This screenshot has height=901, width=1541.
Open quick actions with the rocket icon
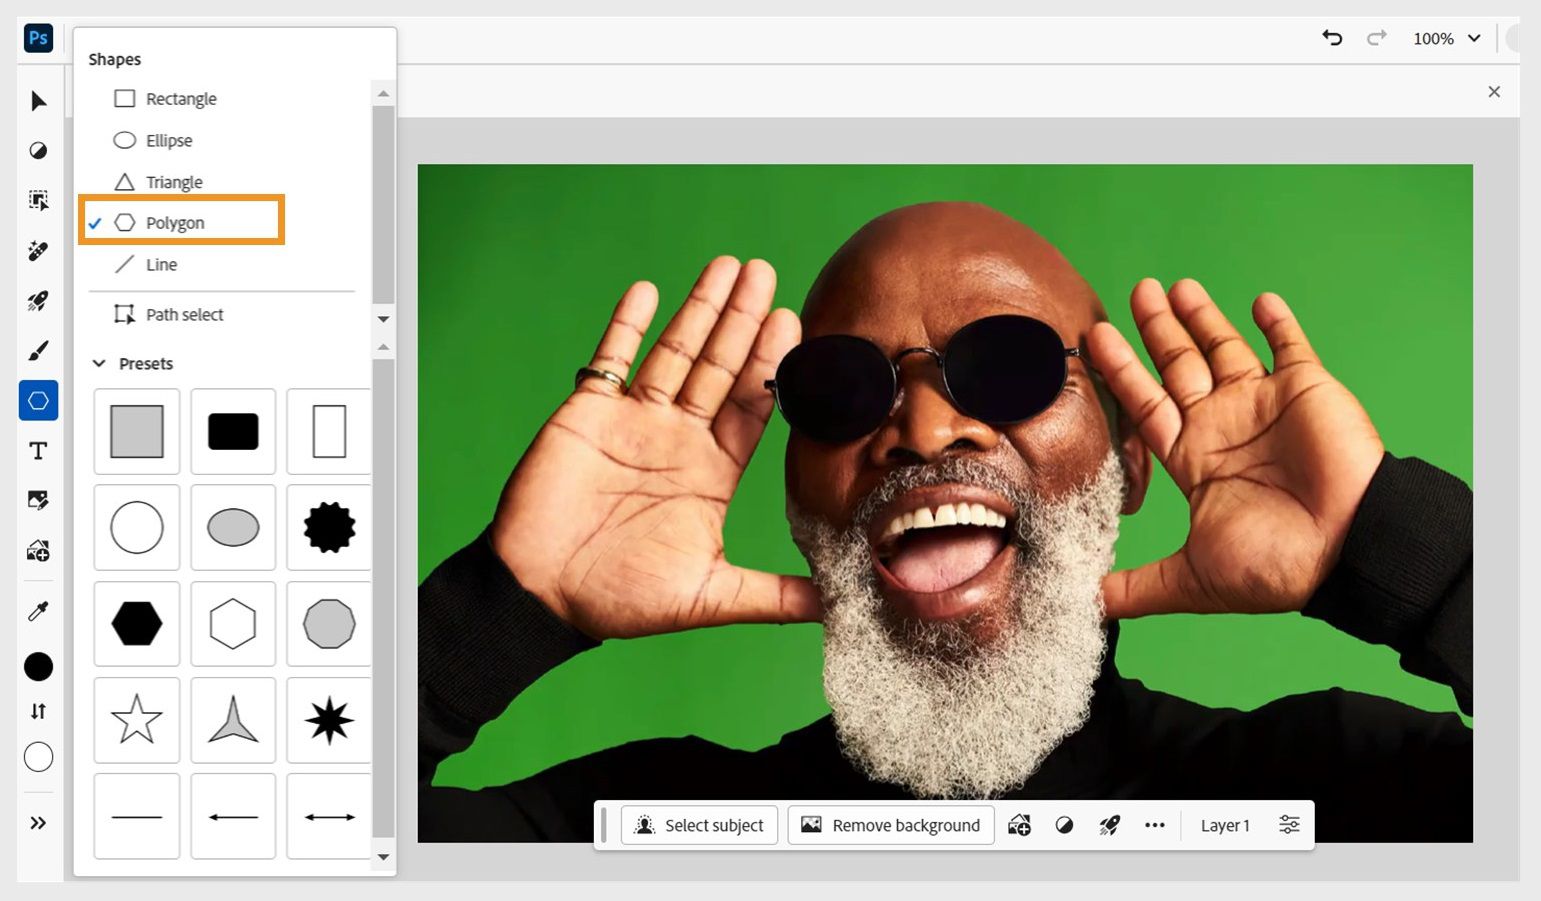coord(1109,825)
